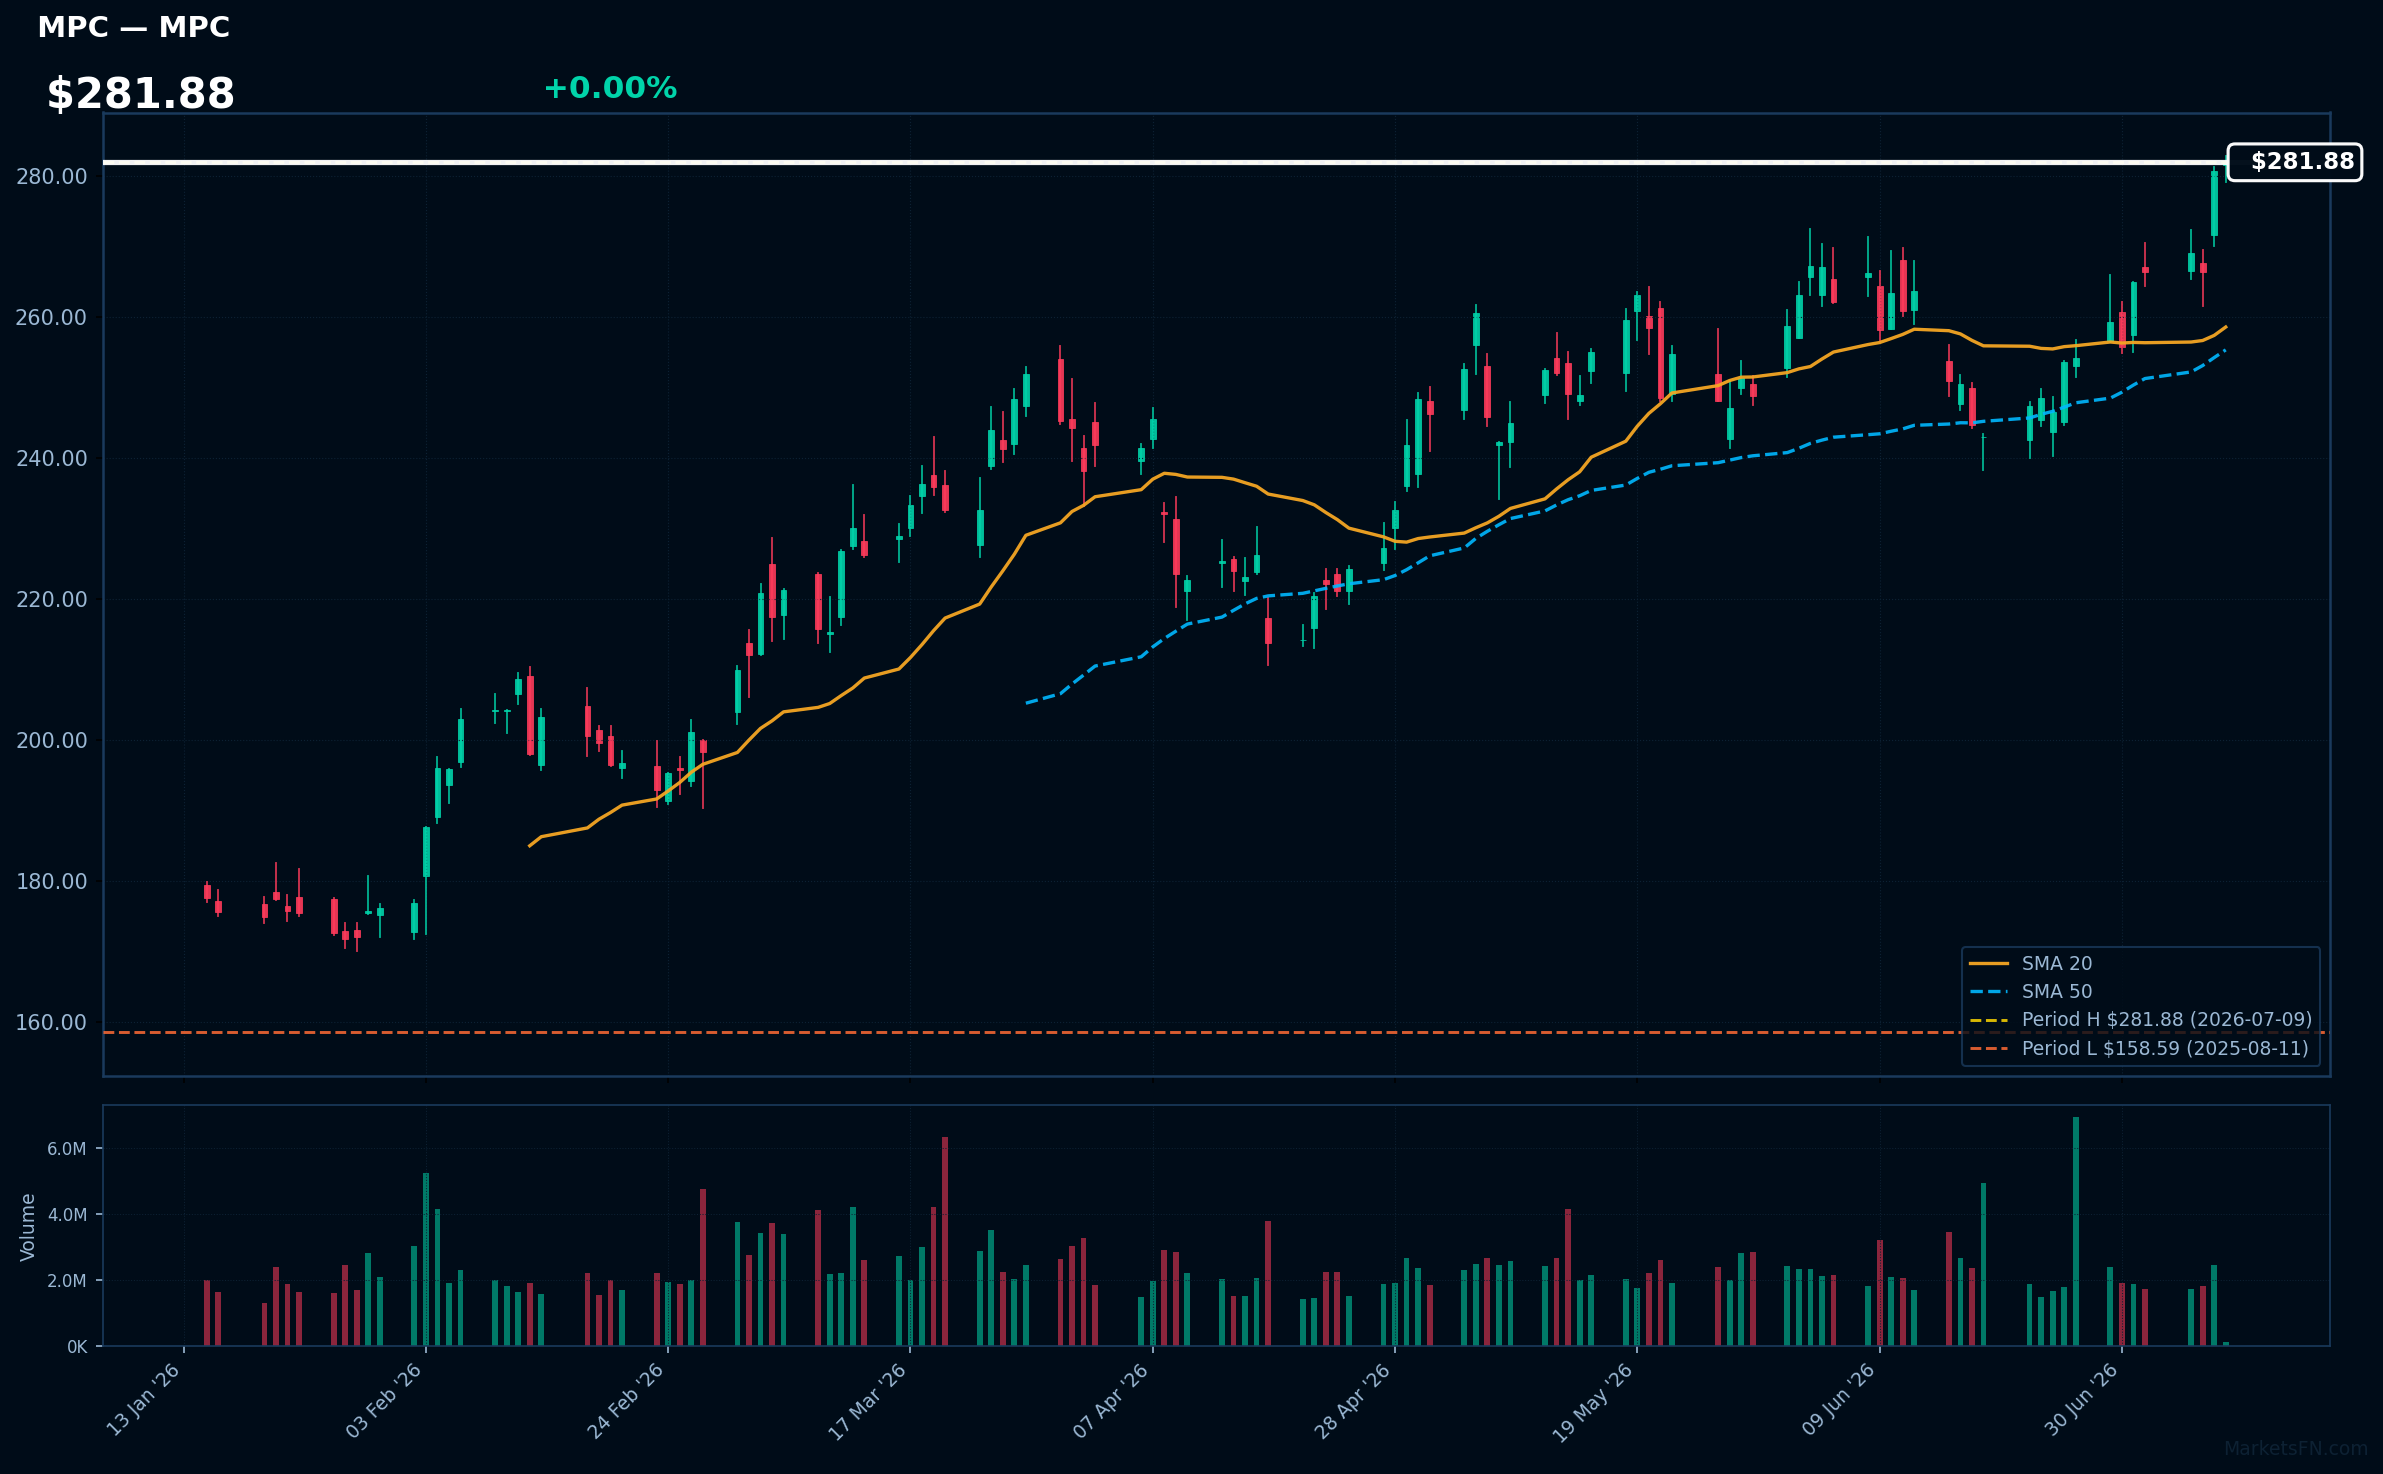Click the 07 Apr '26 date label

coord(1111,1400)
